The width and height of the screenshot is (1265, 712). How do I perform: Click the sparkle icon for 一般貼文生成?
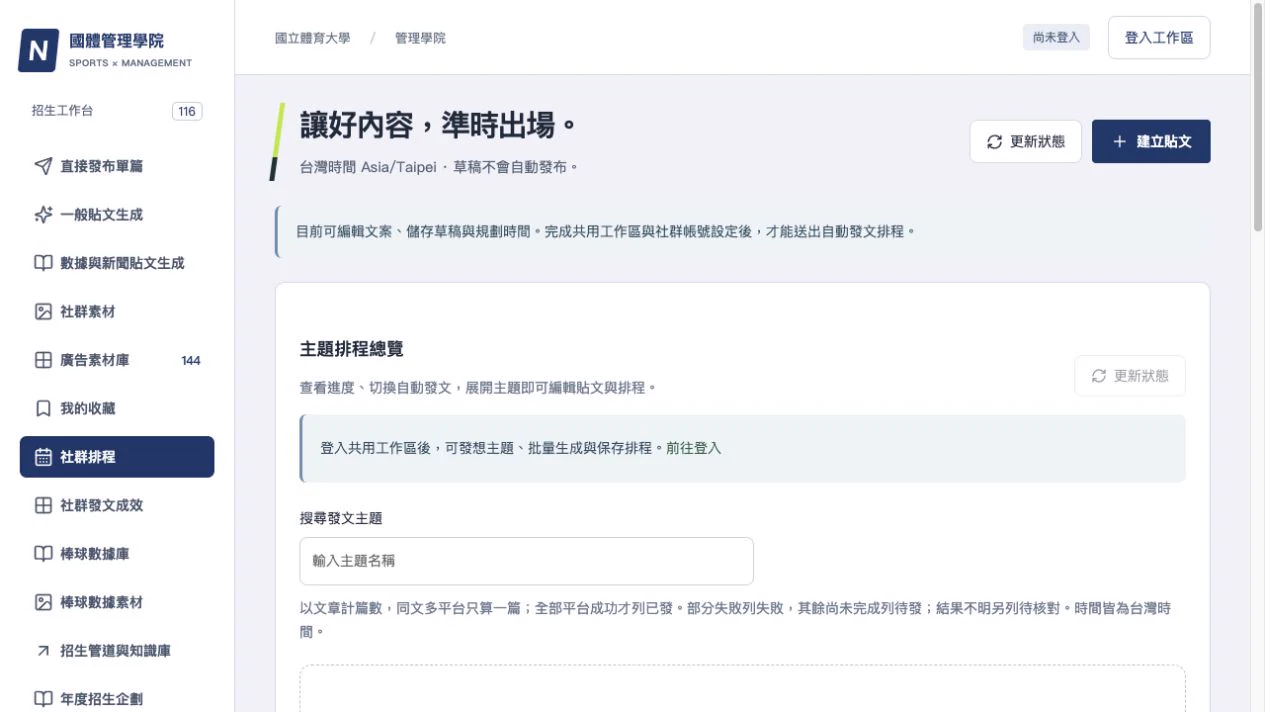[x=43, y=214]
